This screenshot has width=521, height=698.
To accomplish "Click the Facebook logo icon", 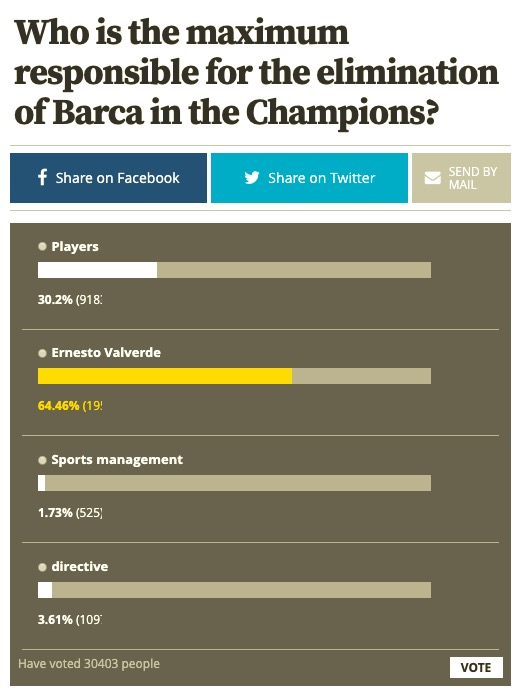I will click(x=42, y=177).
